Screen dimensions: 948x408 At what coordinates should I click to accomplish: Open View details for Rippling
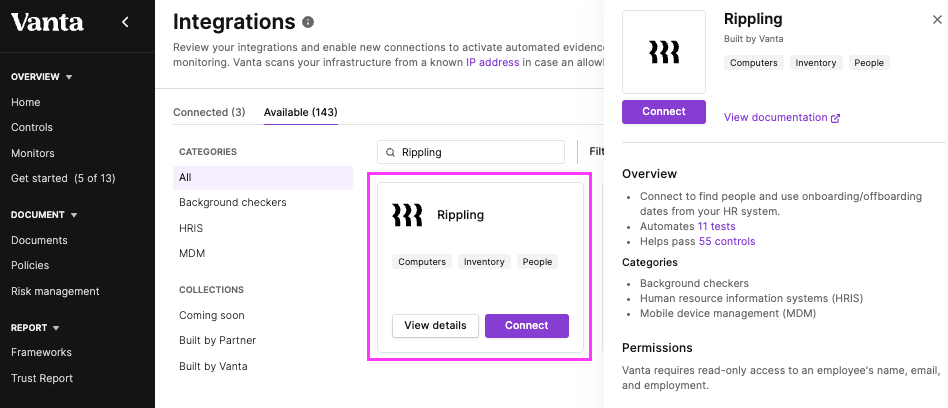435,325
